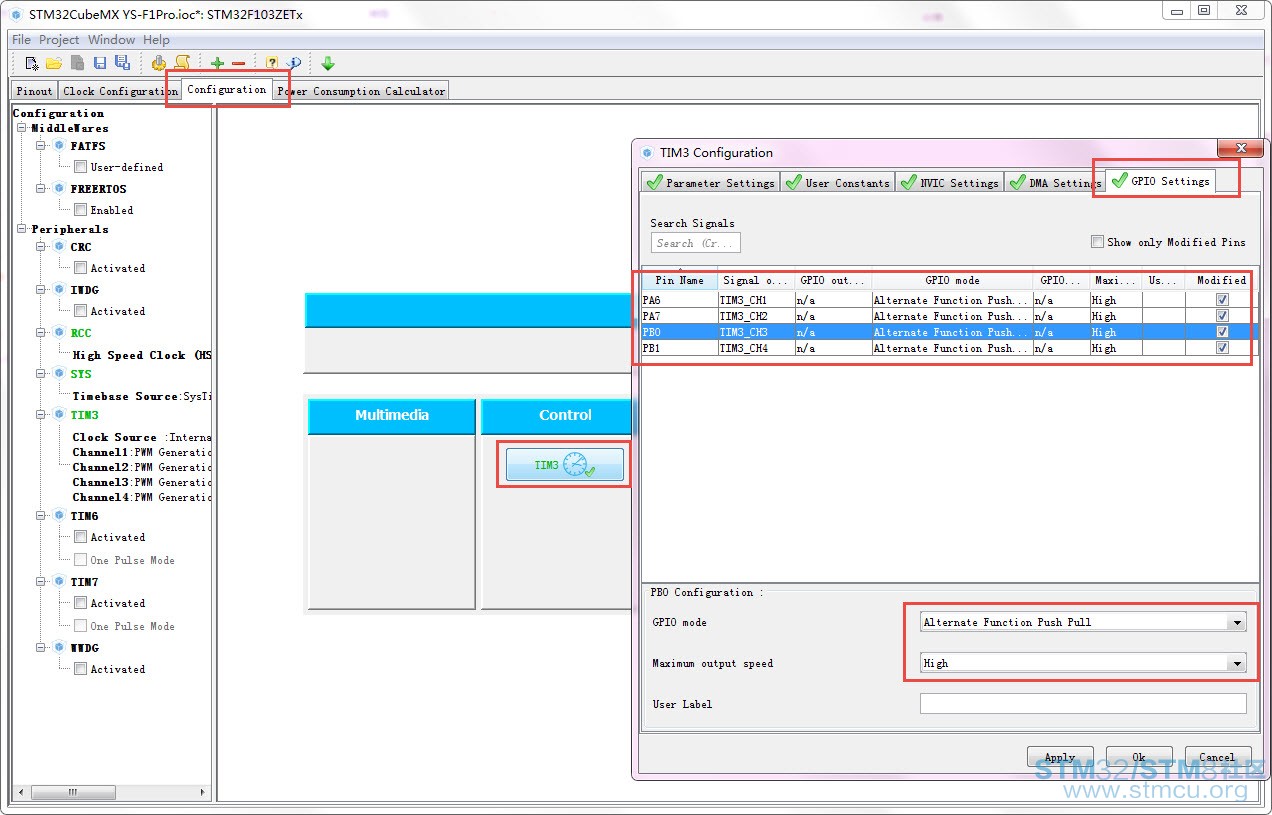Switch to the Clock Configuration tab

pos(120,91)
